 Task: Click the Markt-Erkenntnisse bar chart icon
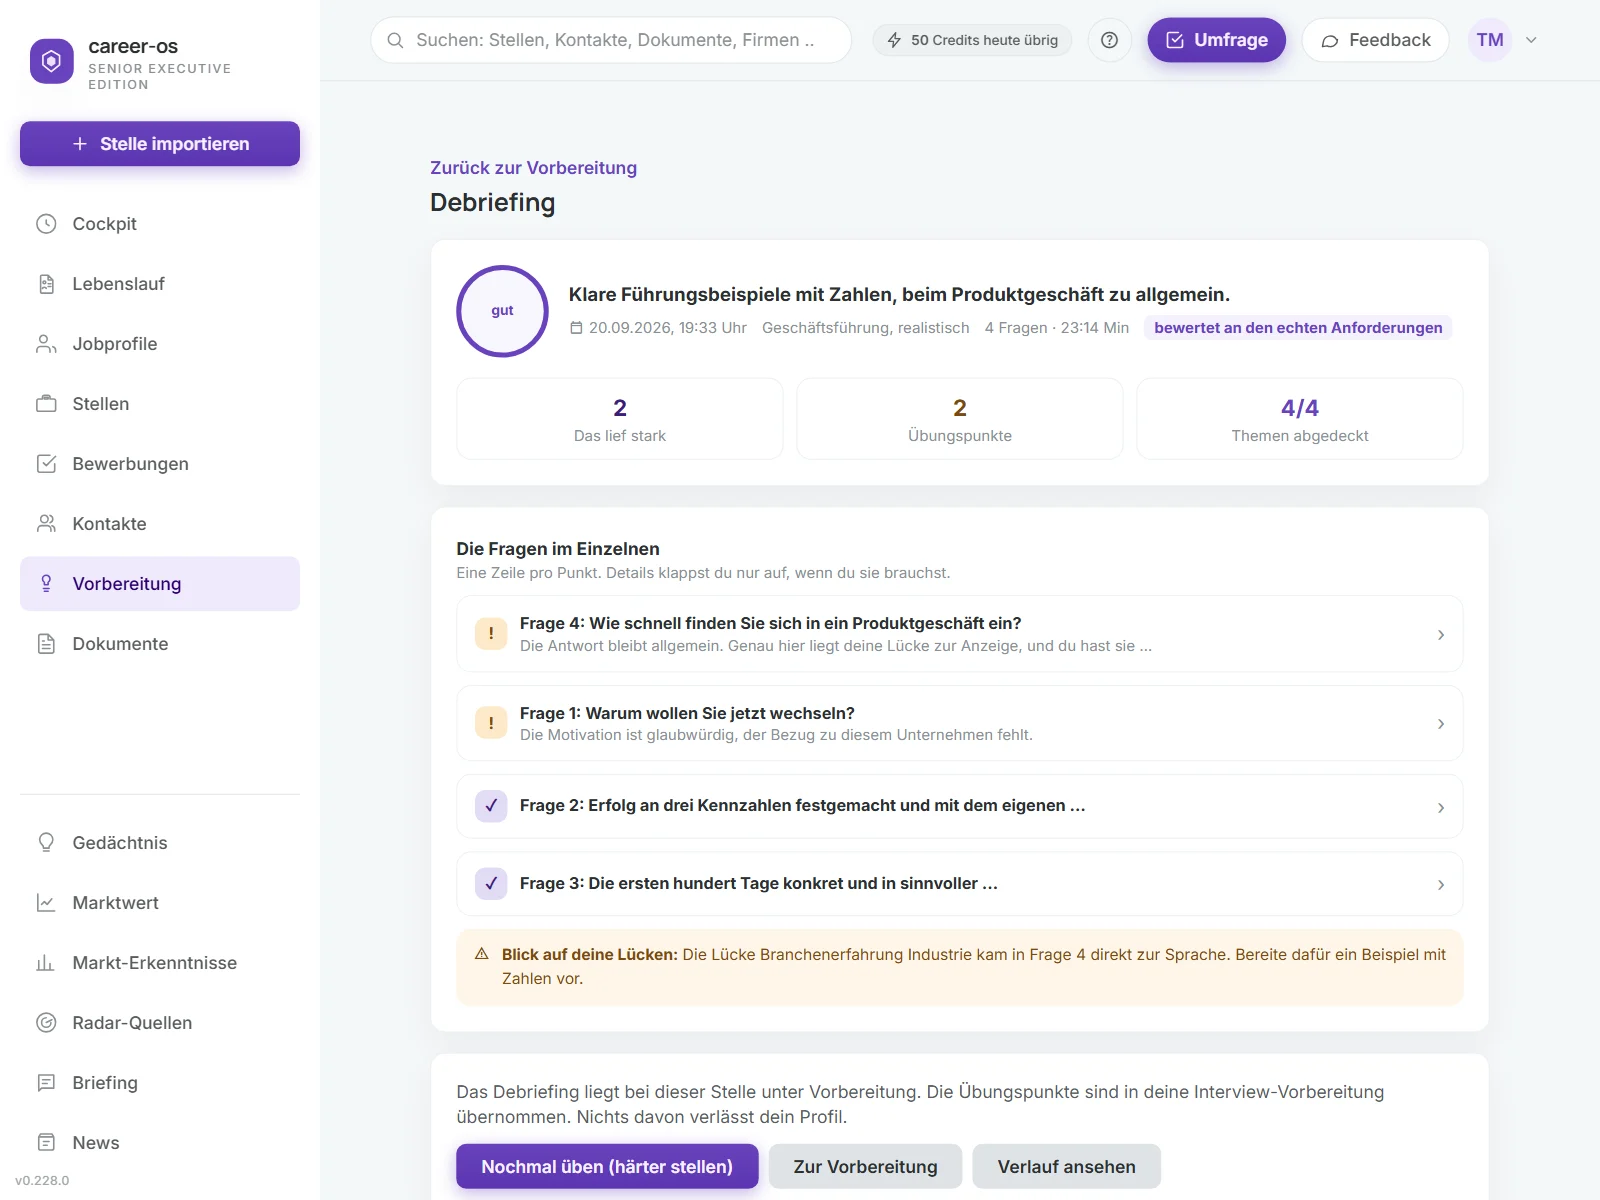pos(46,963)
